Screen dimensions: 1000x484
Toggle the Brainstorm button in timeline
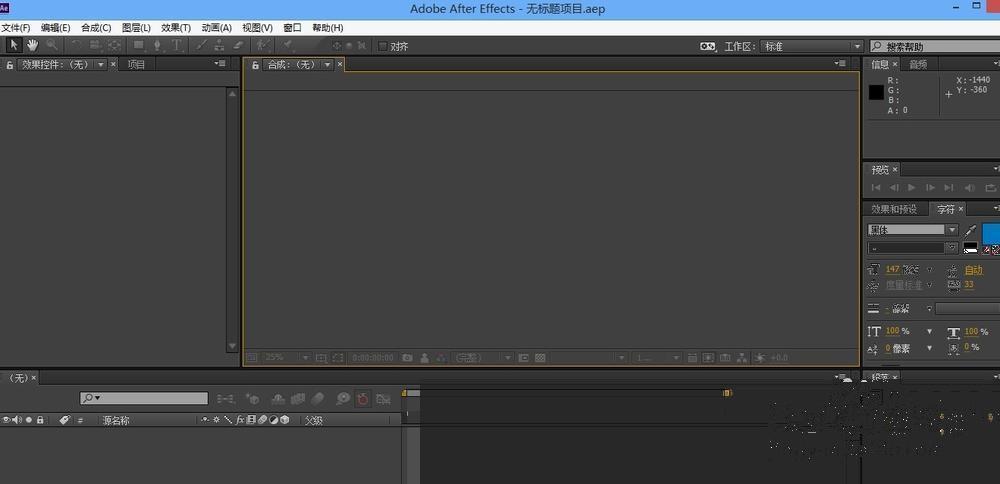[x=343, y=399]
